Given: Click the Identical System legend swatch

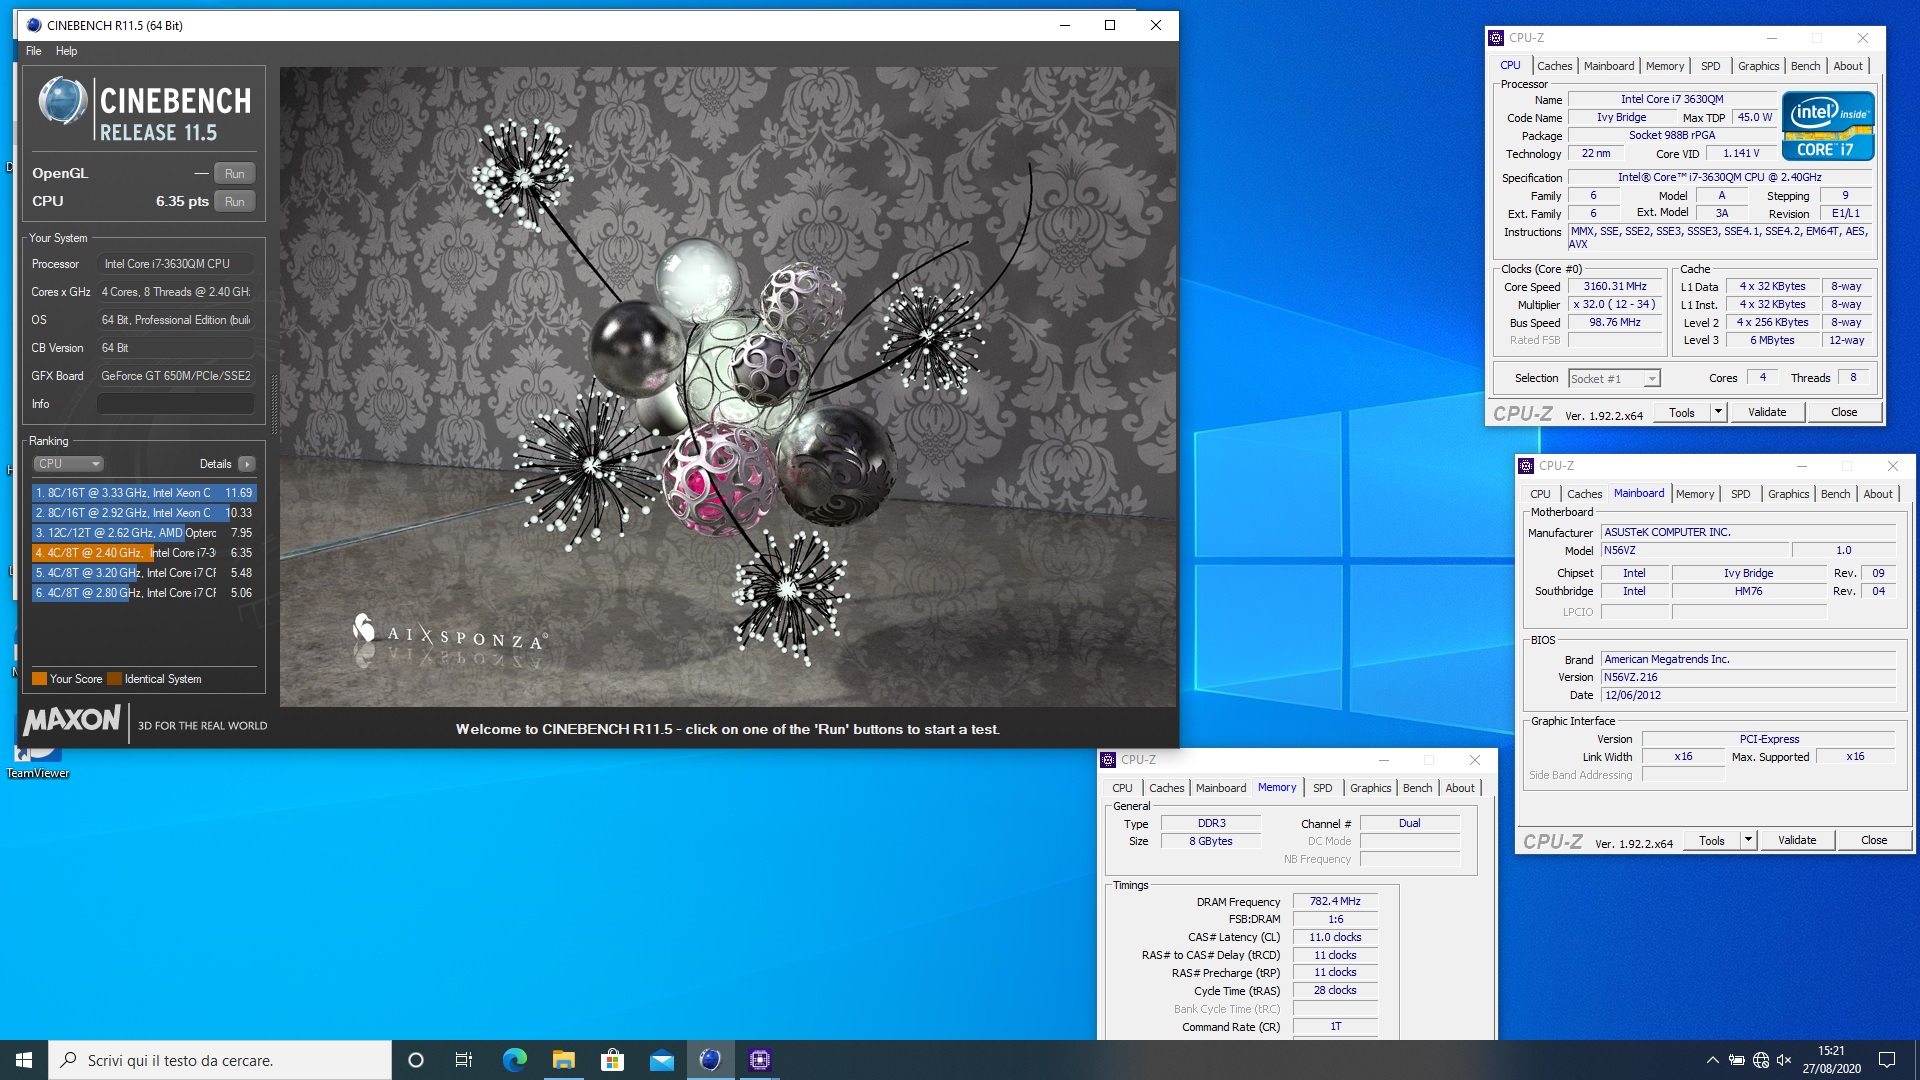Looking at the screenshot, I should [114, 679].
